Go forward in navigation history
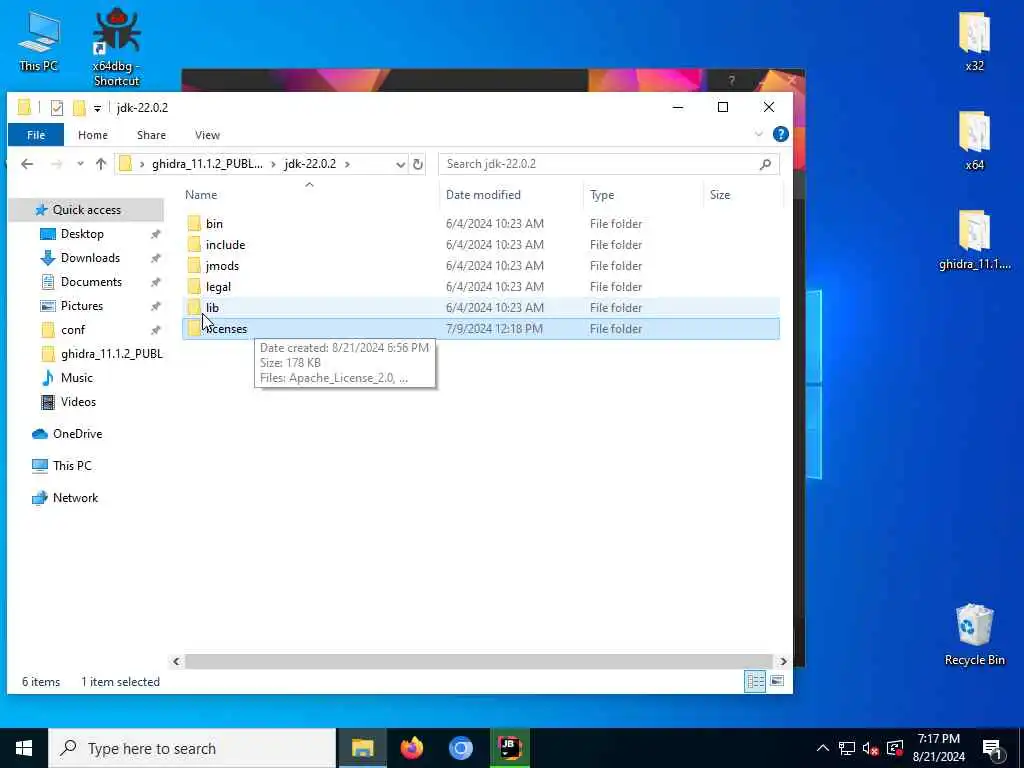 pos(57,164)
